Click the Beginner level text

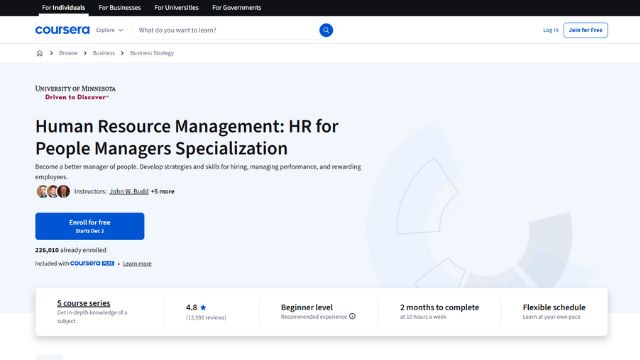coord(307,307)
